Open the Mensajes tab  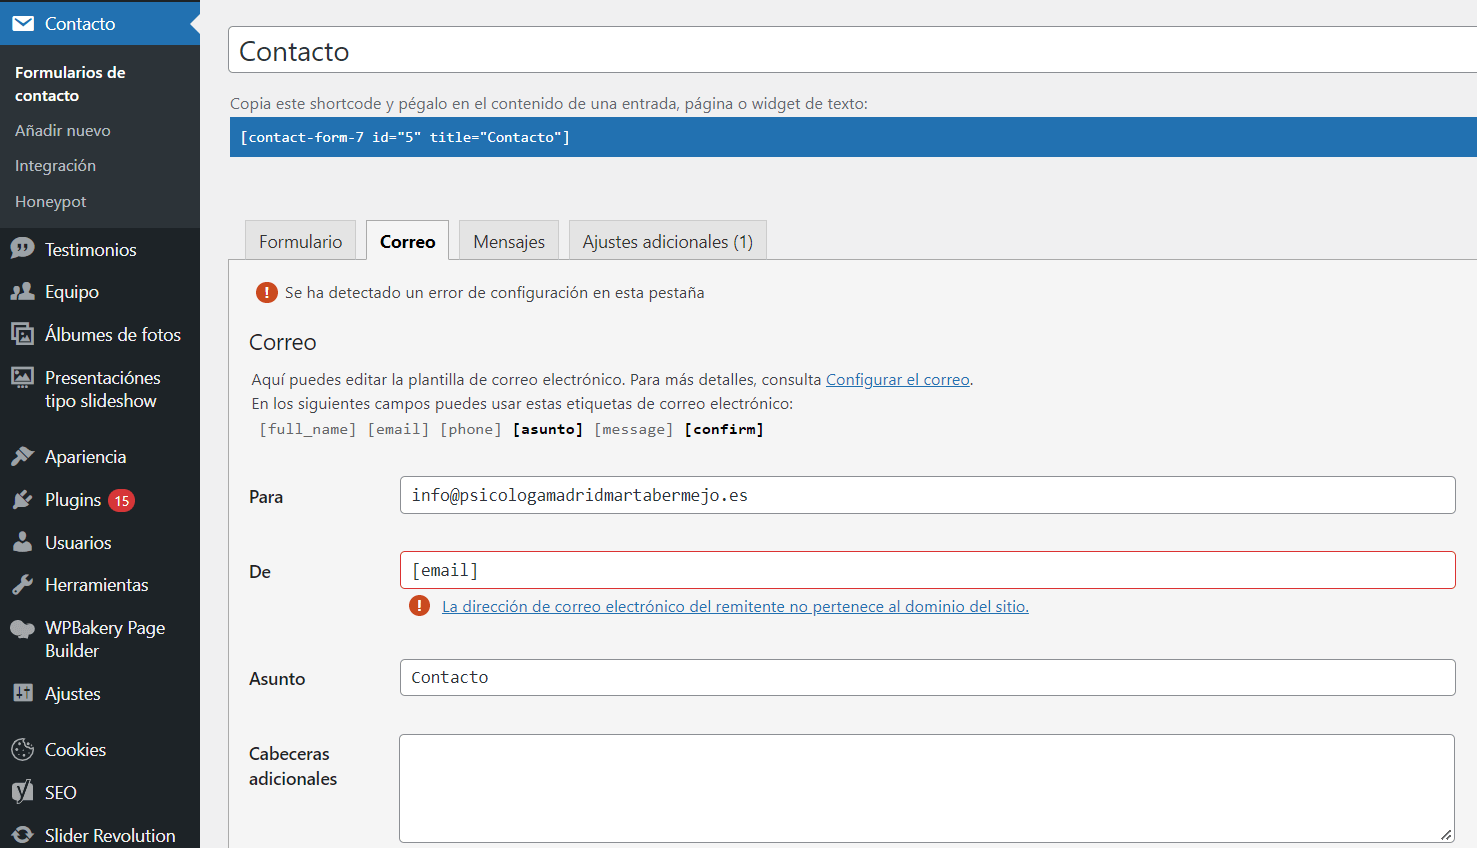[509, 241]
